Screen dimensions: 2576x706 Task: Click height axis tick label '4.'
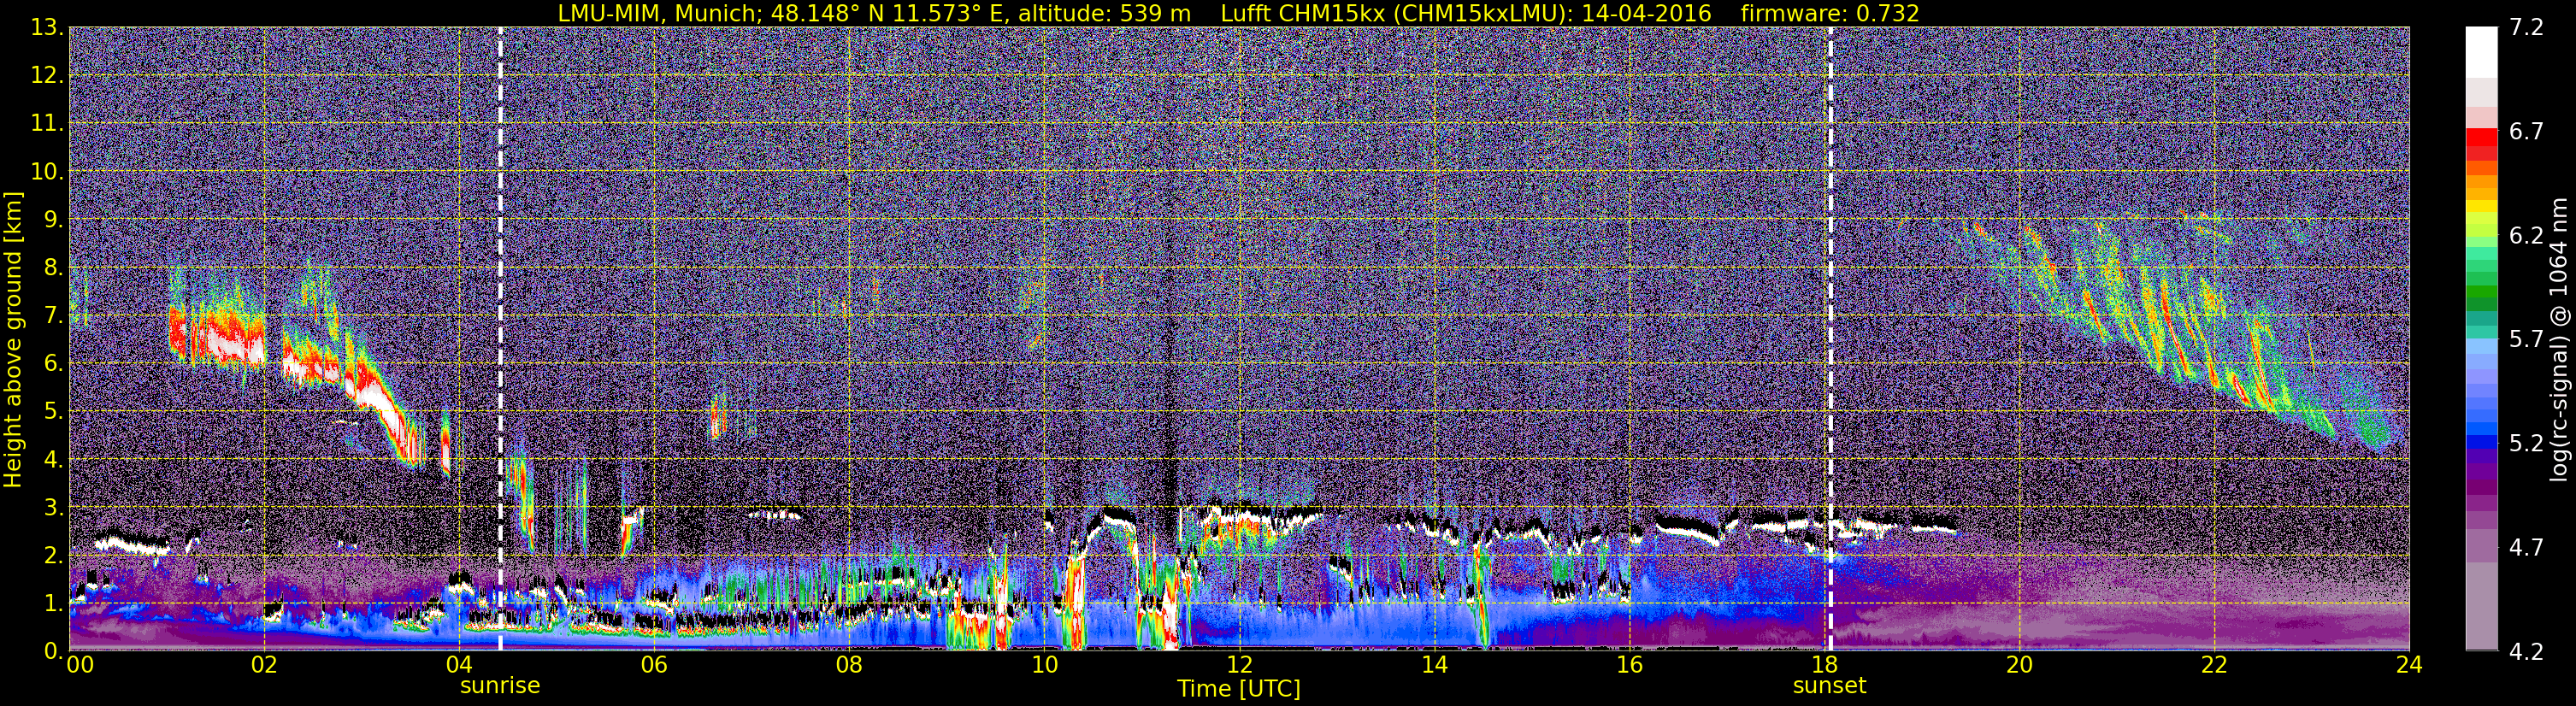pyautogui.click(x=54, y=460)
